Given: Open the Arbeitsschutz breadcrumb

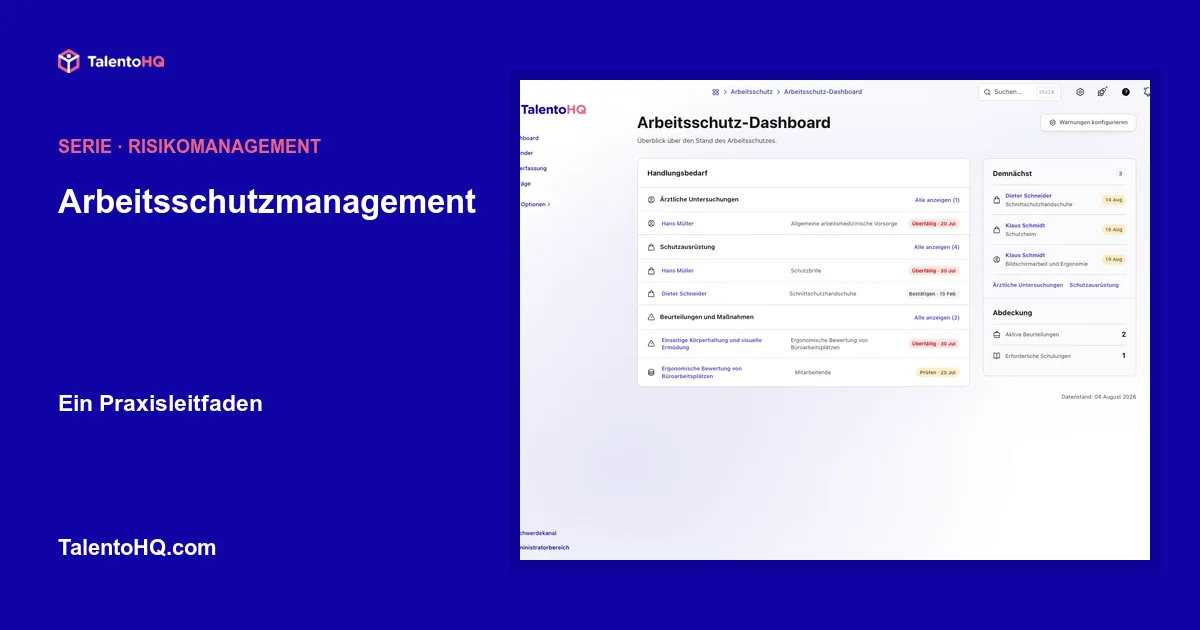Looking at the screenshot, I should [751, 92].
